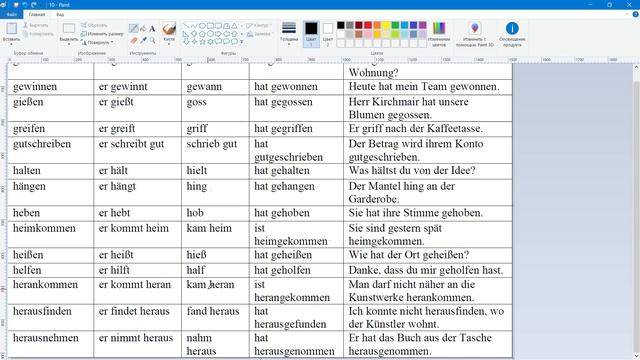Viewport: 640px width, 360px height.
Task: Click the word 'gewinnen' in canvas
Action: tap(35, 87)
